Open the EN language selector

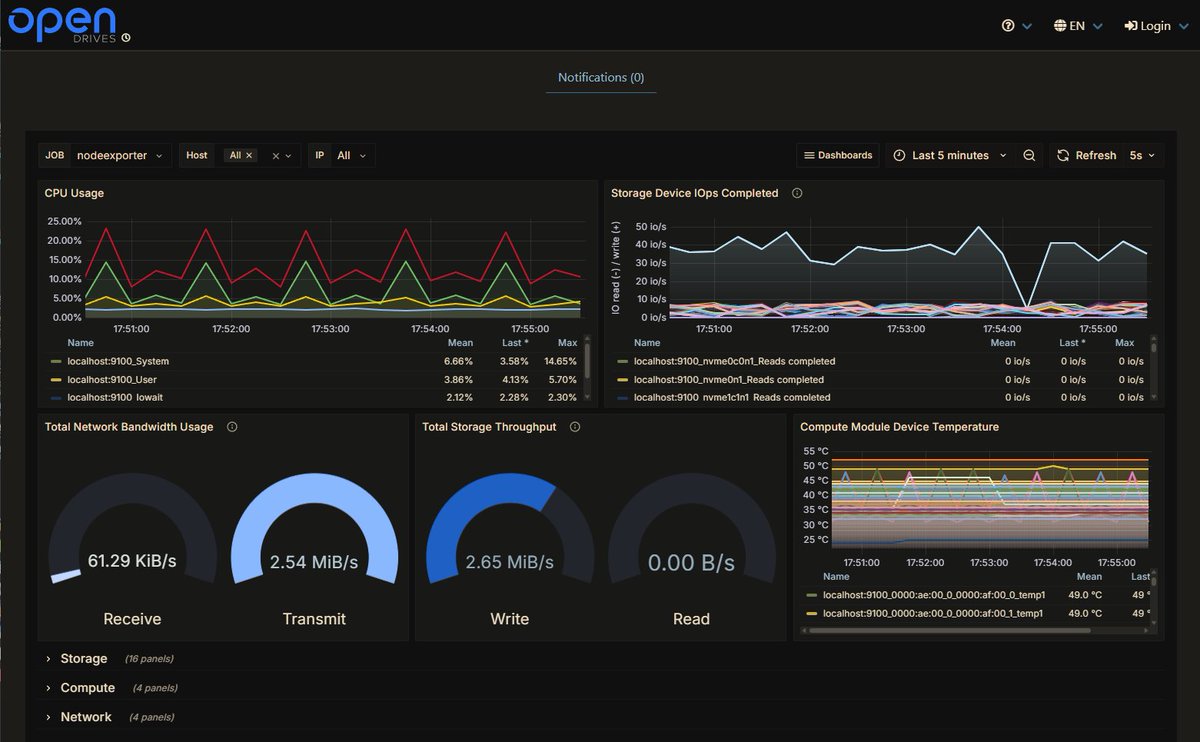[1077, 26]
